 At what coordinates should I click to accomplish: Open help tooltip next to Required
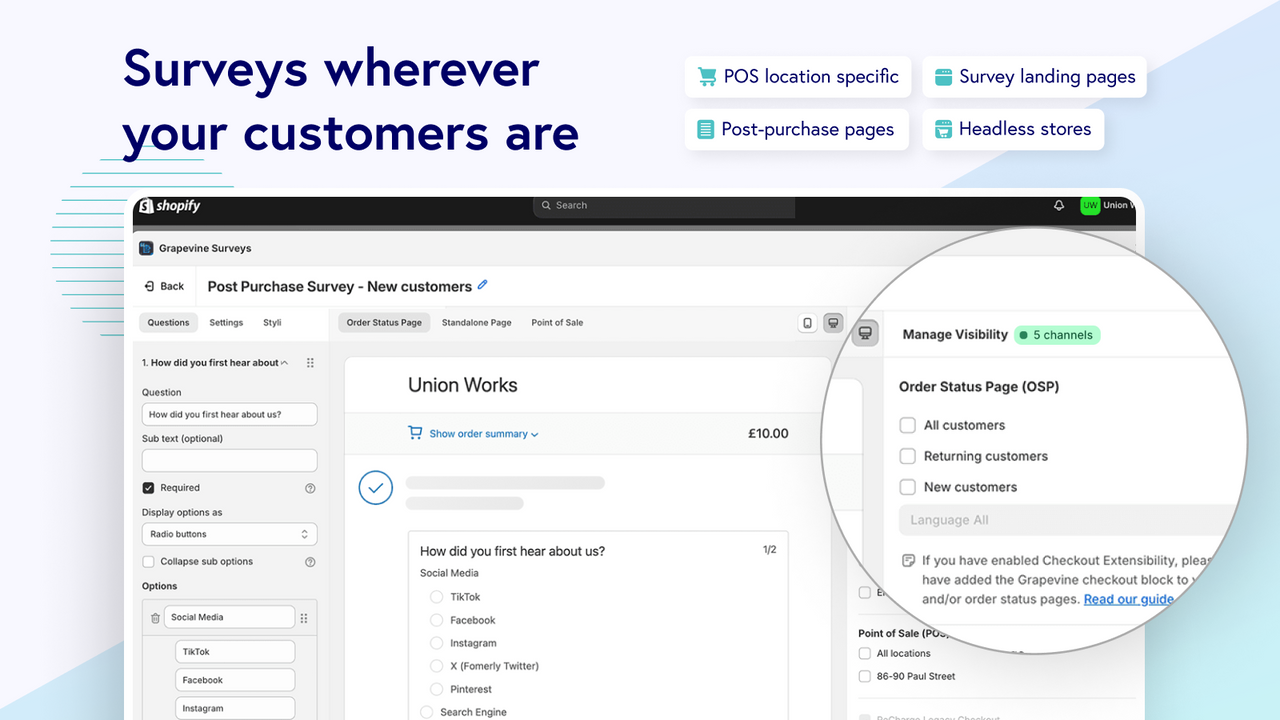point(312,487)
